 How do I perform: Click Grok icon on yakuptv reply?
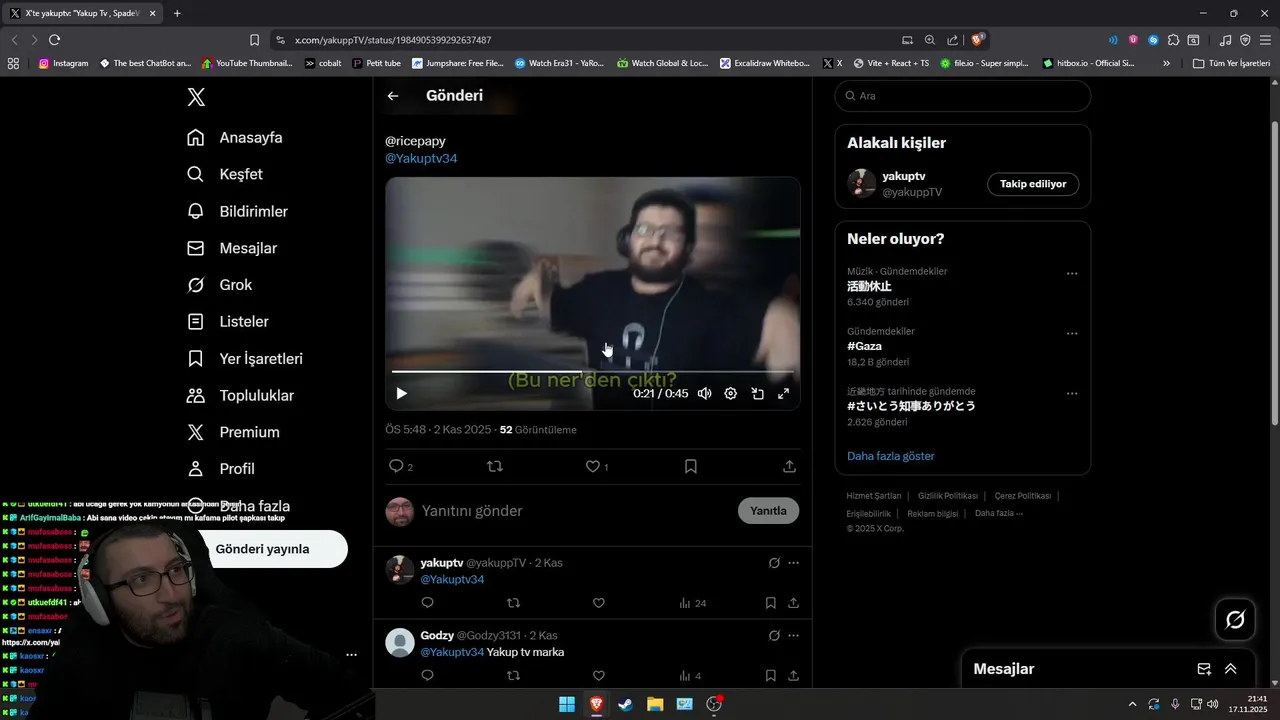click(x=774, y=563)
